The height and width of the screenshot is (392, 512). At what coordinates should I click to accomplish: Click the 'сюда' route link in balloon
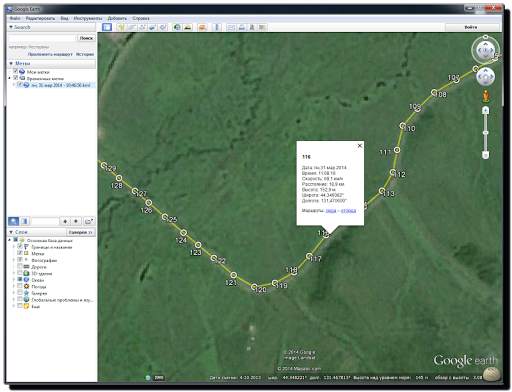click(x=331, y=211)
